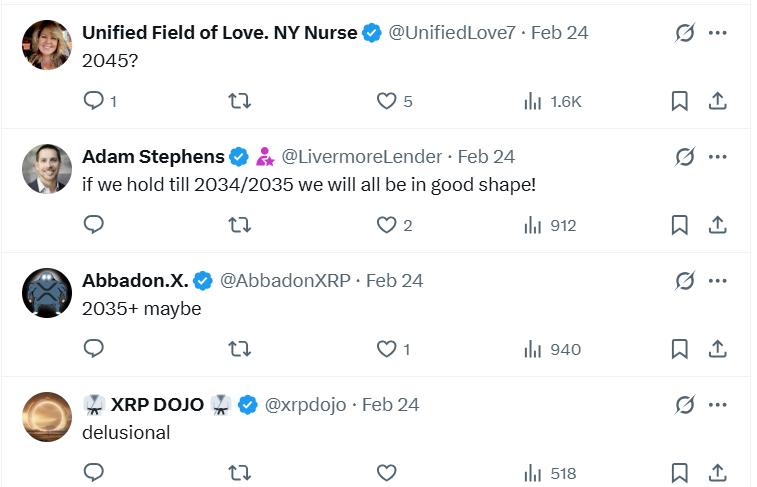Reply to XRP DOJO's delusional tweet
Image resolution: width=757 pixels, height=487 pixels.
pyautogui.click(x=94, y=473)
